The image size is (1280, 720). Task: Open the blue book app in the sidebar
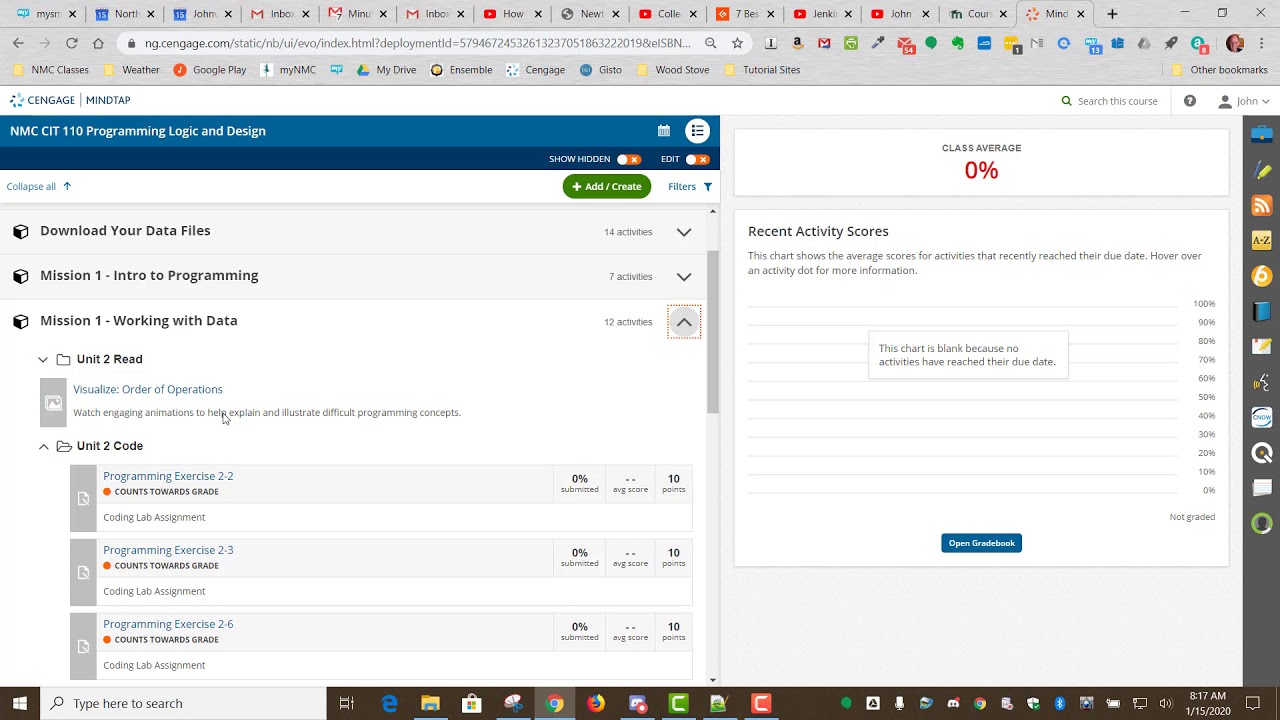[1262, 311]
